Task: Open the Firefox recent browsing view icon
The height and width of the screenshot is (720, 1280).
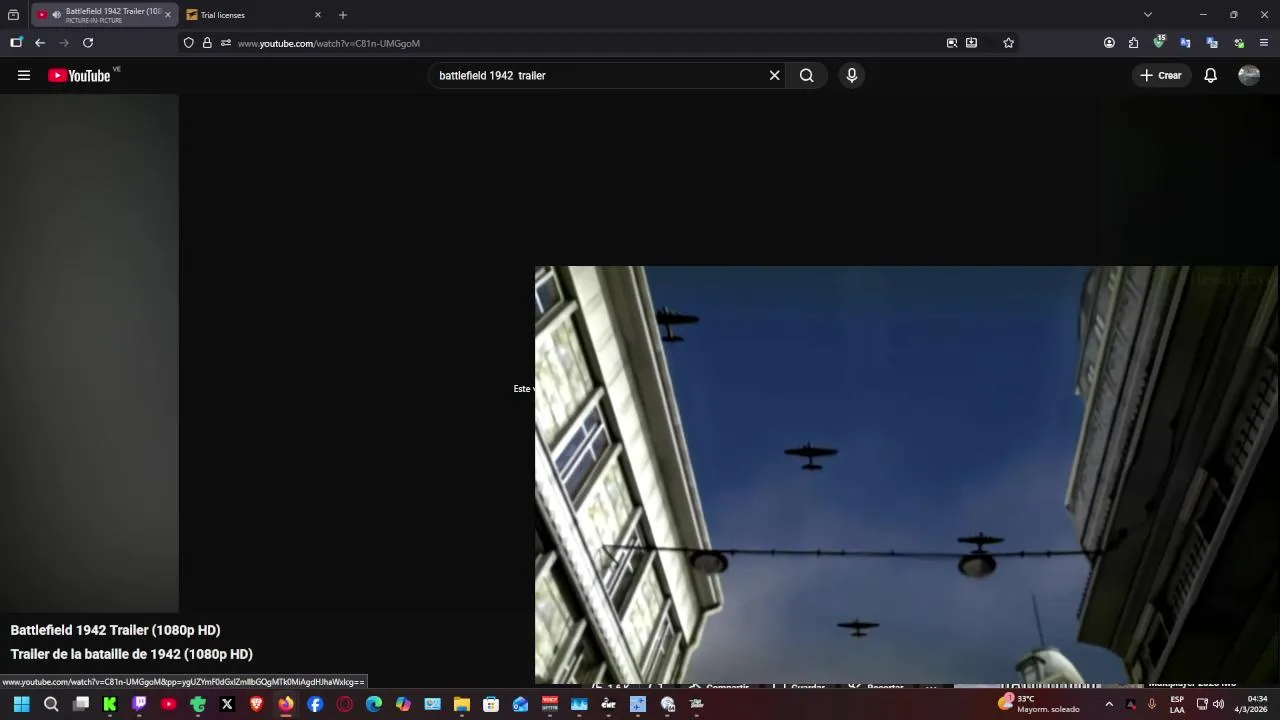Action: click(13, 15)
